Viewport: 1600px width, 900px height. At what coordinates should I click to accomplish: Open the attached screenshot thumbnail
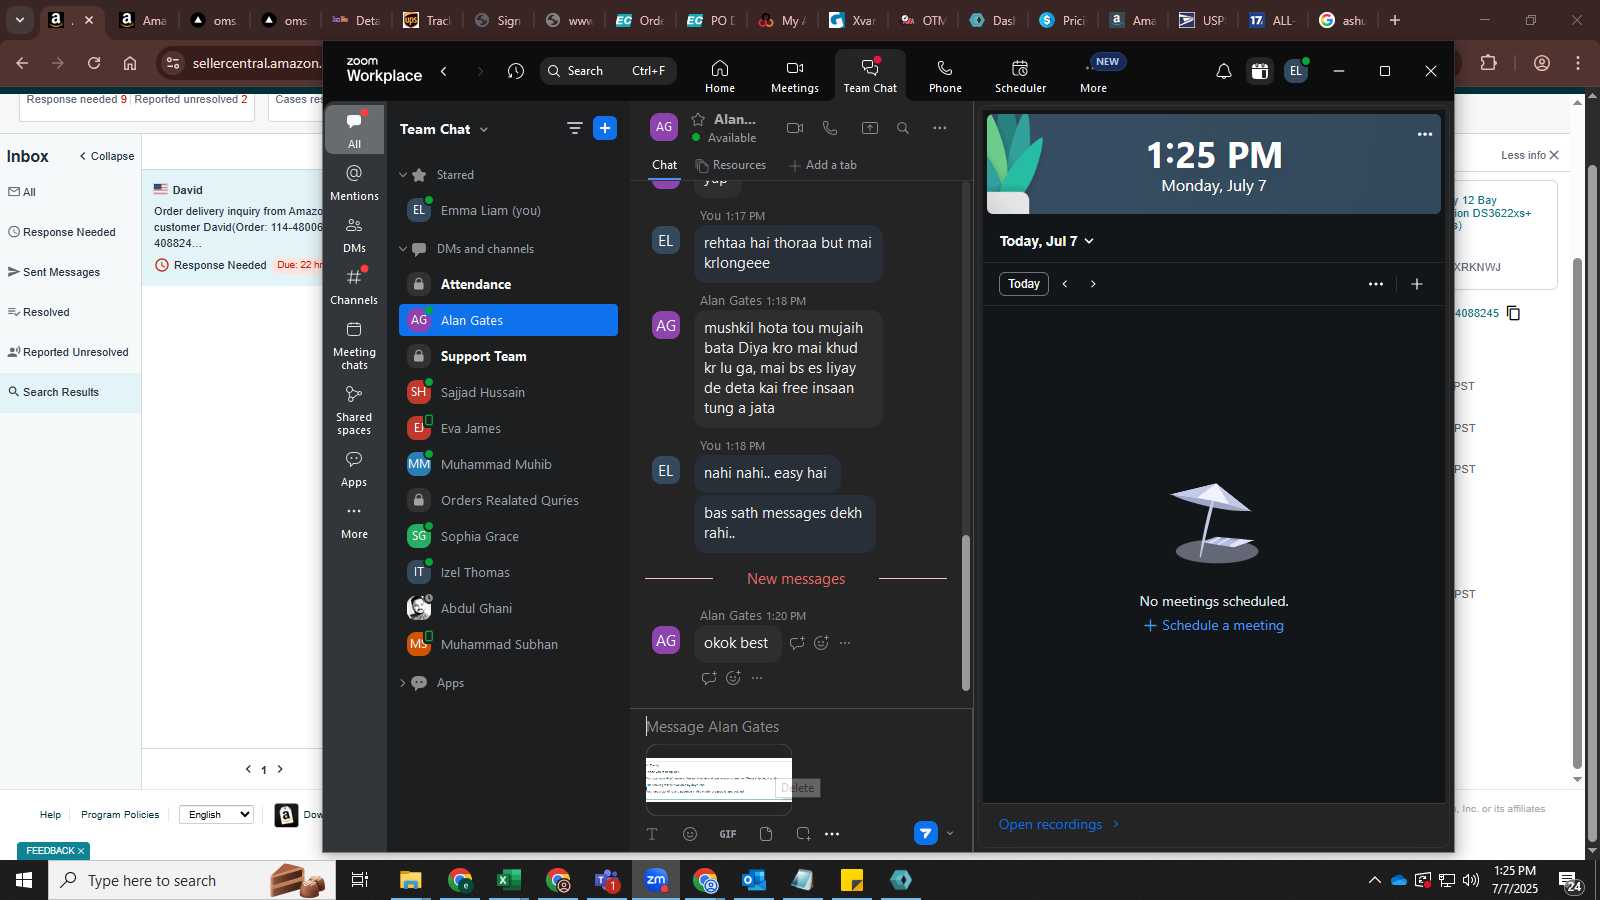[719, 780]
